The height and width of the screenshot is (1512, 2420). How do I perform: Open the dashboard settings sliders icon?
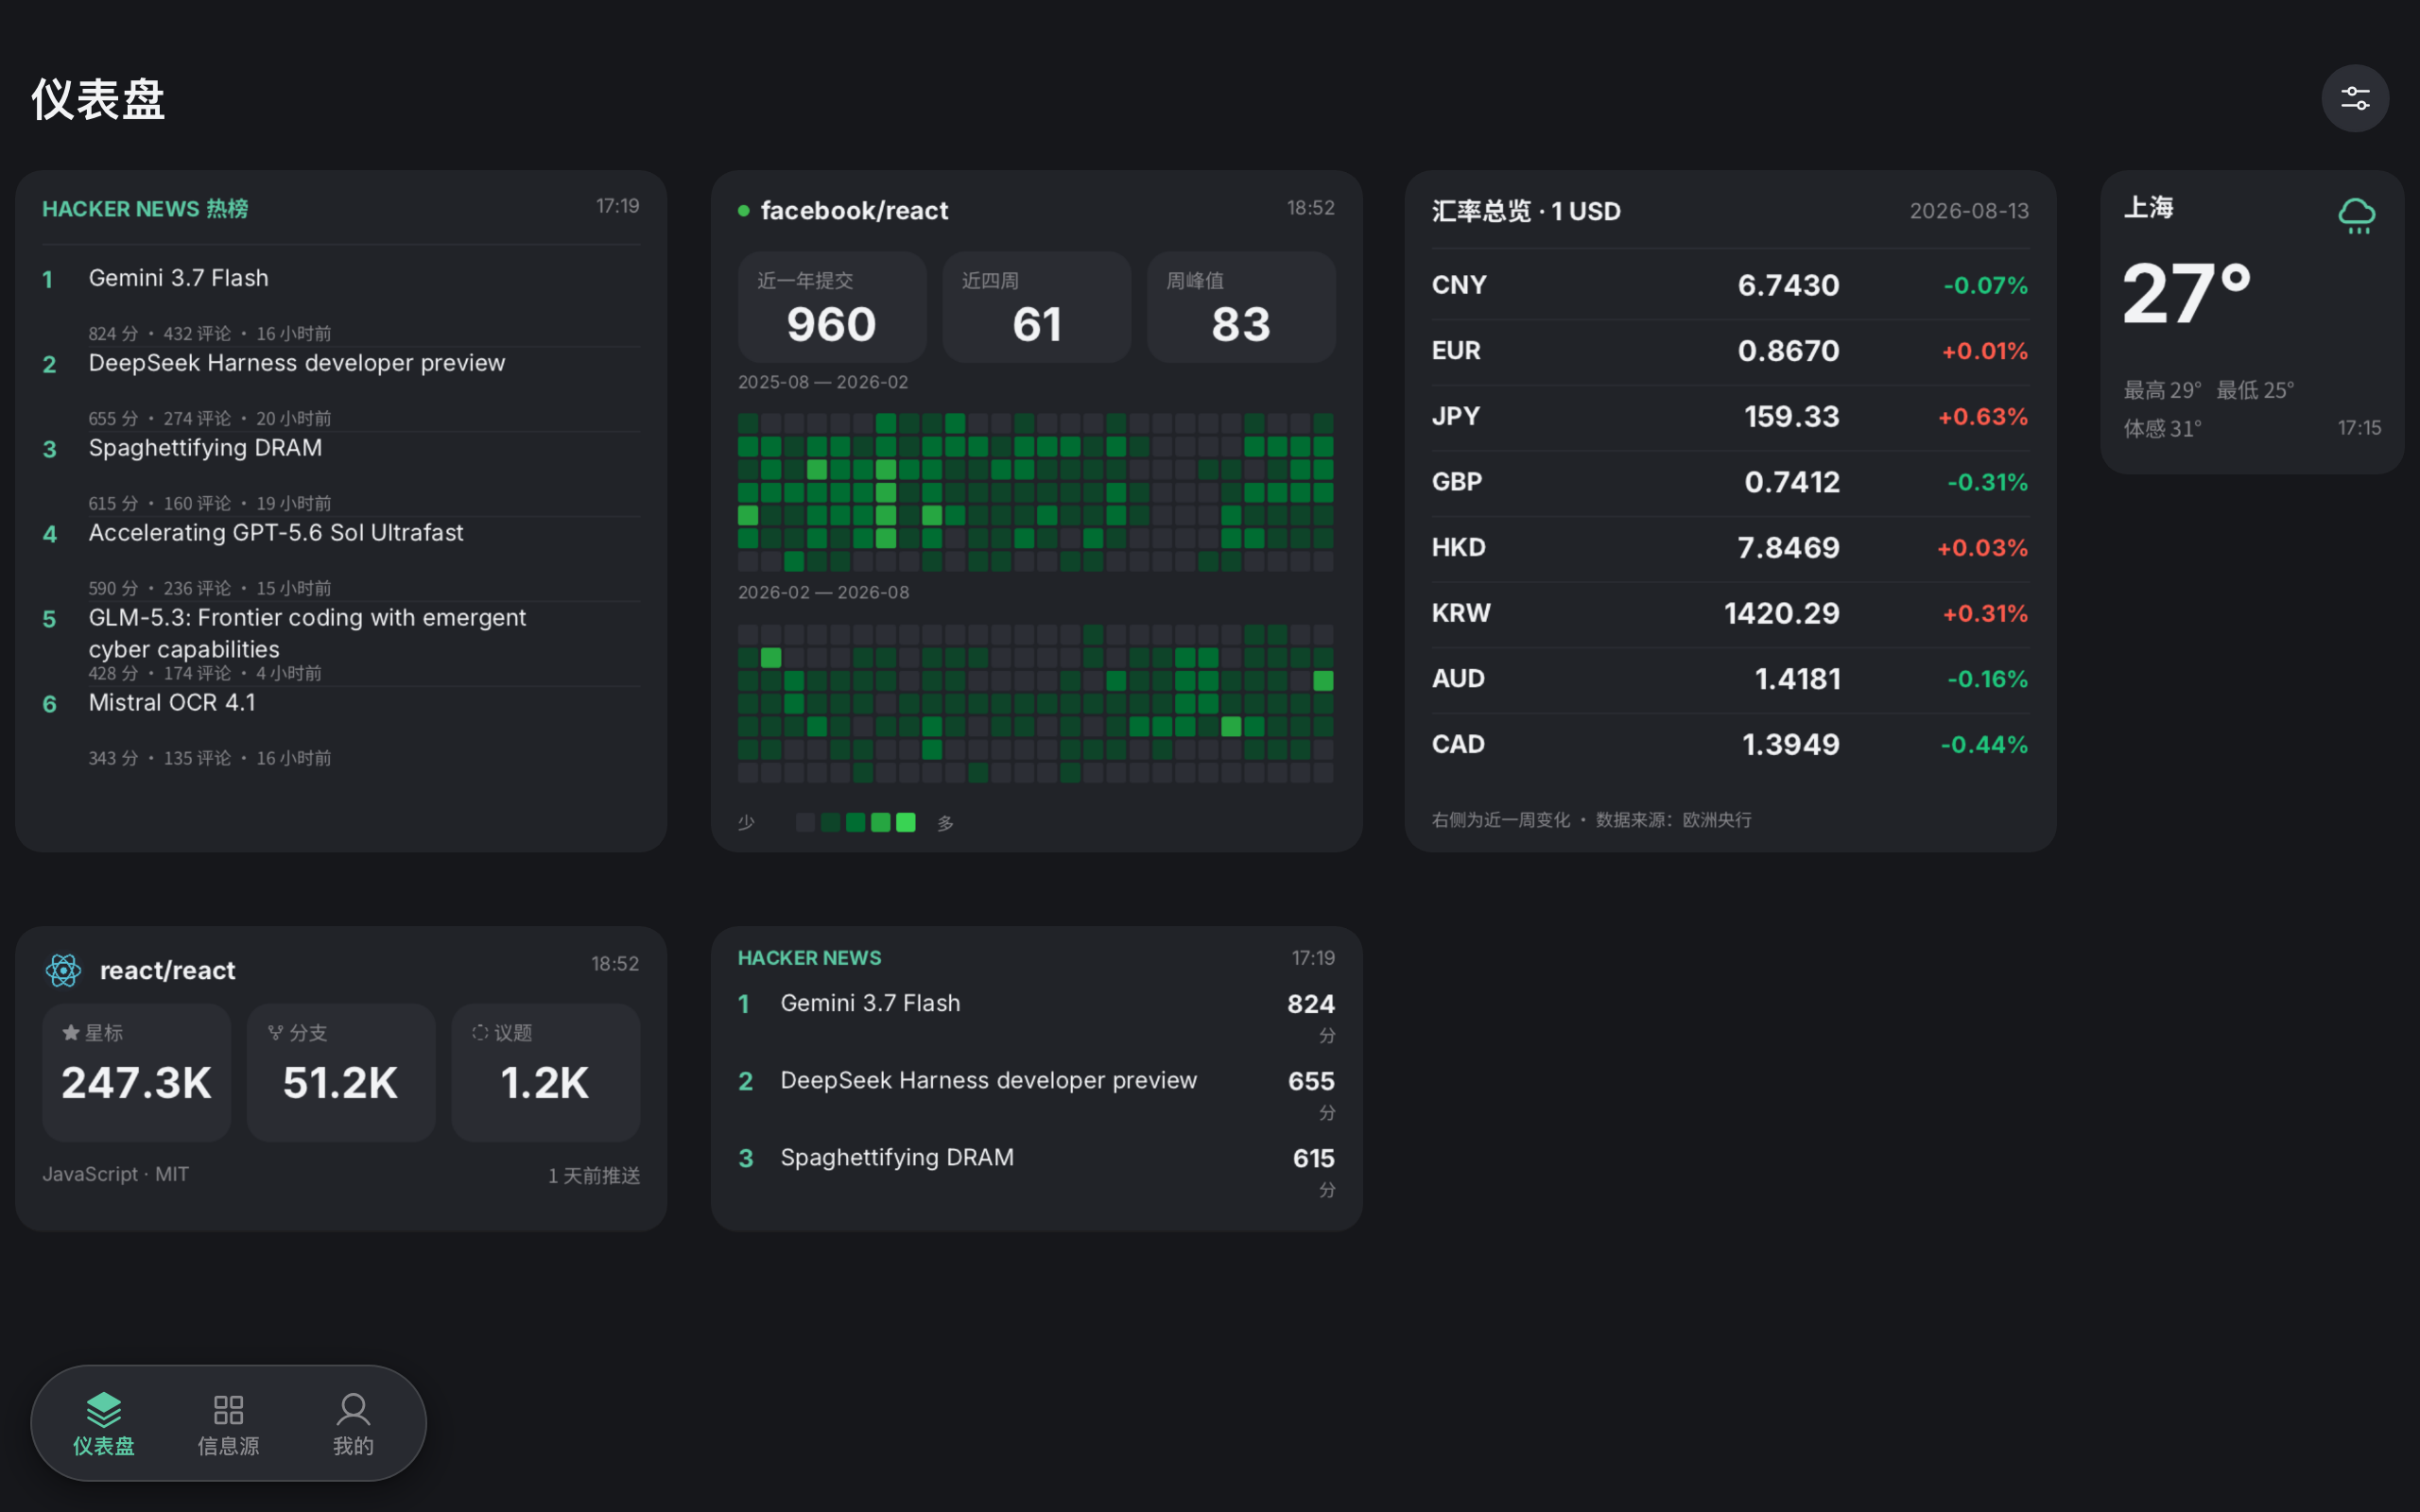(x=2355, y=98)
